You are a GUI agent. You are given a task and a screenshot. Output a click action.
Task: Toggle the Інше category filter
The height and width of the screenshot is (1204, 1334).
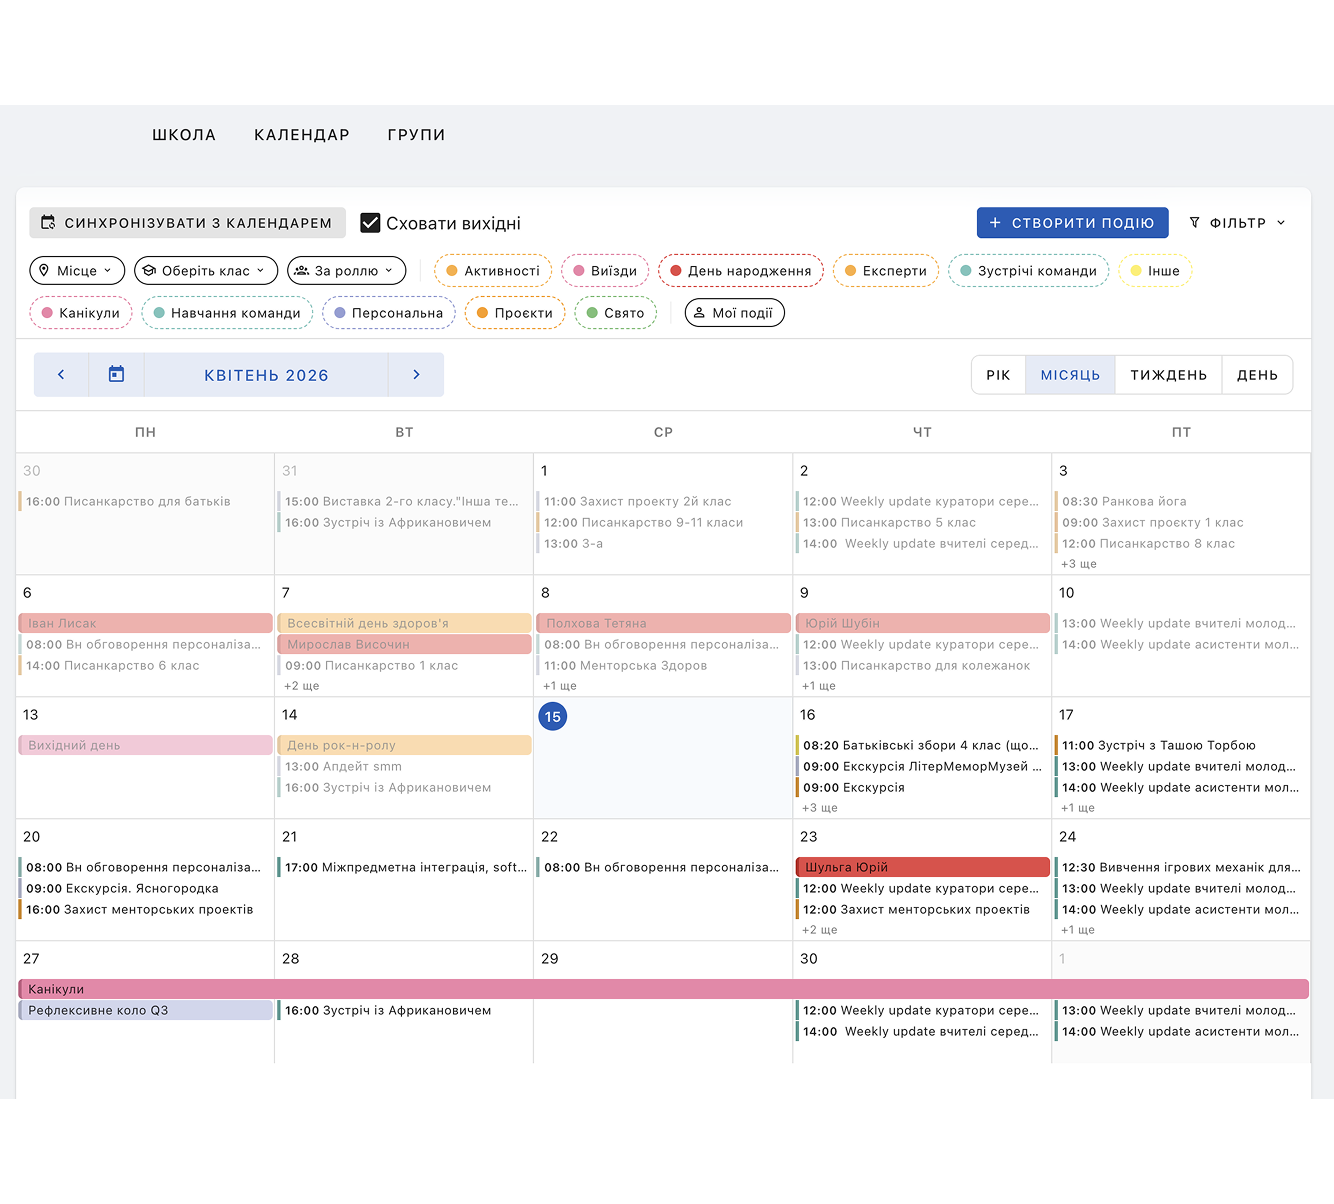tap(1155, 271)
